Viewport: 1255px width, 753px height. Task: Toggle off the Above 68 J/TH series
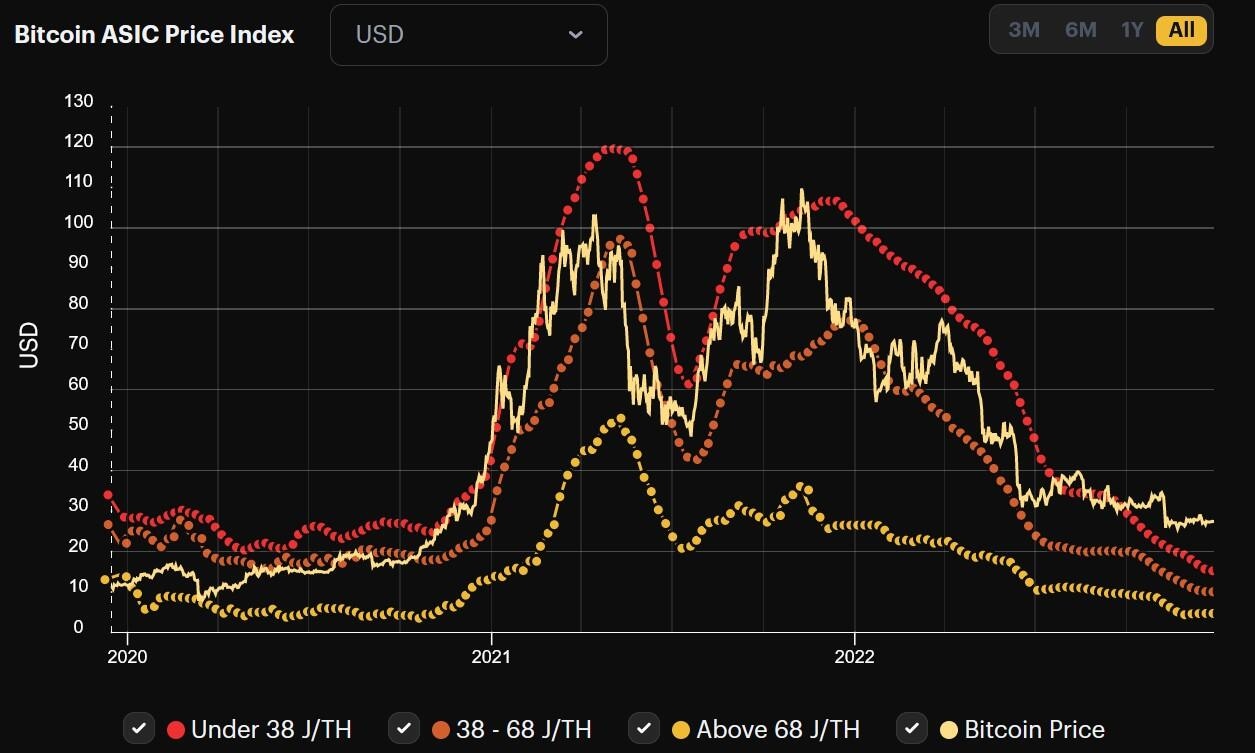pyautogui.click(x=645, y=729)
